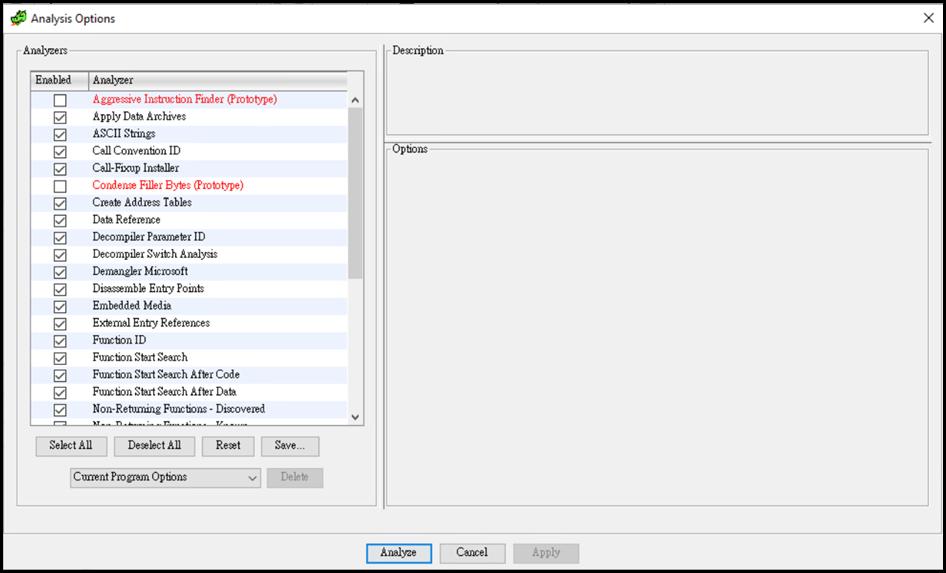Disable Decompiler Parameter ID checkbox
Screen dimensions: 946x573
pyautogui.click(x=60, y=238)
